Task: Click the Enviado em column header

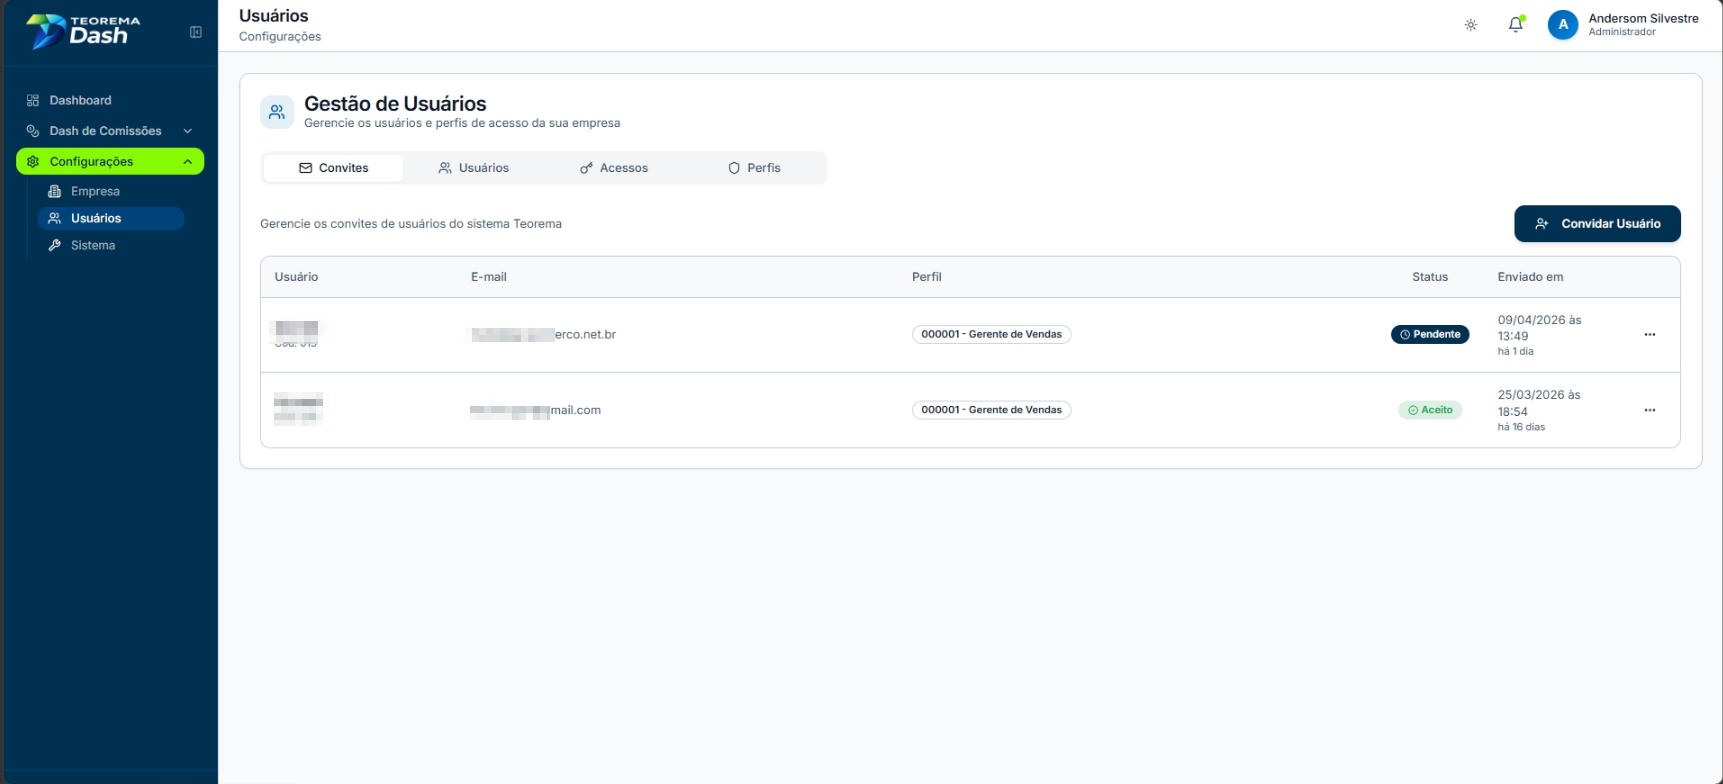Action: point(1530,277)
